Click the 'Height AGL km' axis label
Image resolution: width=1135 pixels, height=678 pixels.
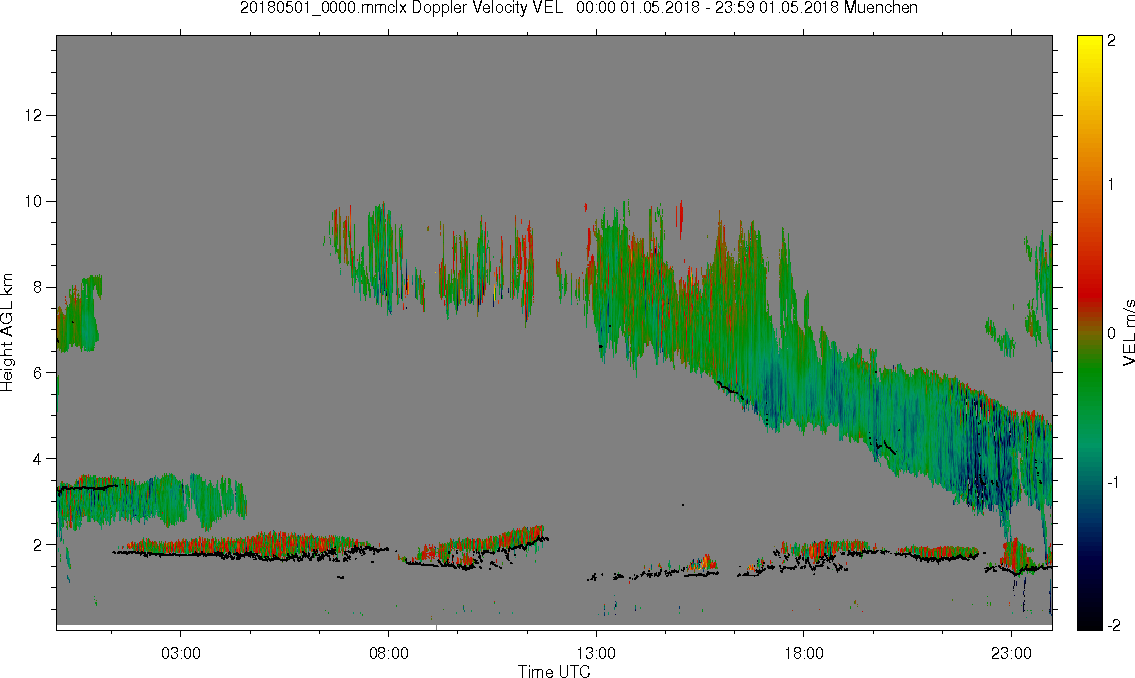[7, 332]
